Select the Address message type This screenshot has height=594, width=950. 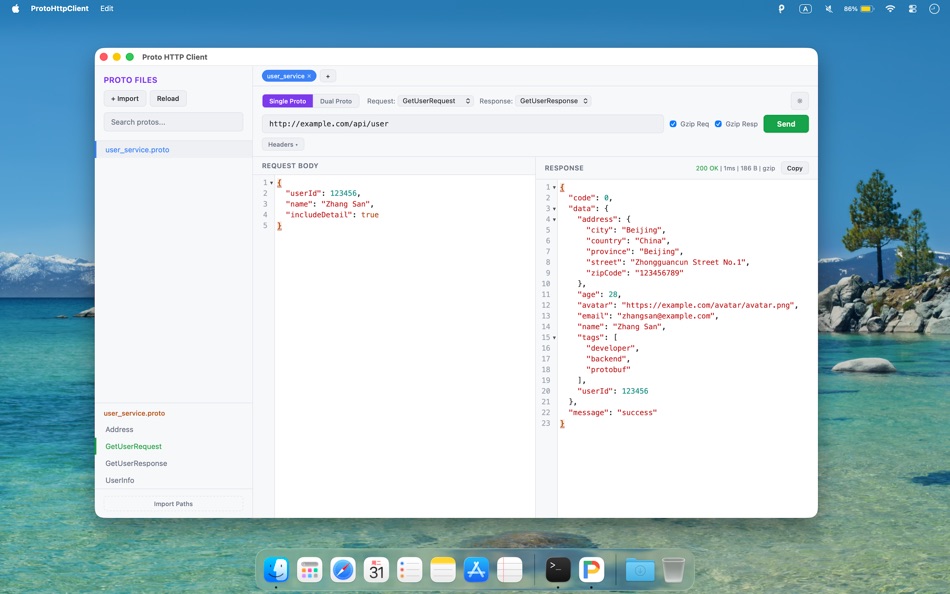(x=174, y=430)
